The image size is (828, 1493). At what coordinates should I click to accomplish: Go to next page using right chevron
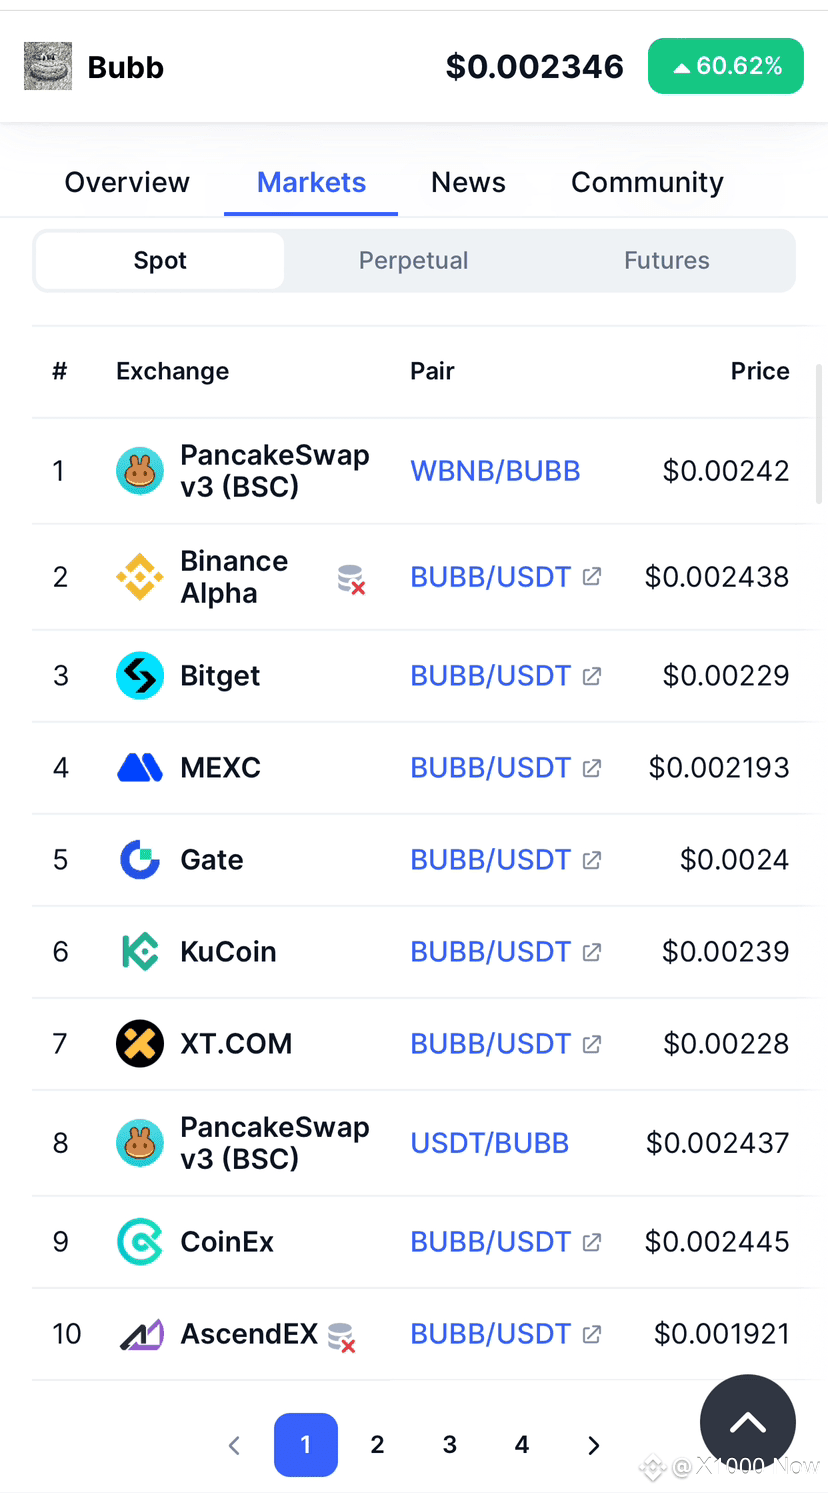(594, 1445)
